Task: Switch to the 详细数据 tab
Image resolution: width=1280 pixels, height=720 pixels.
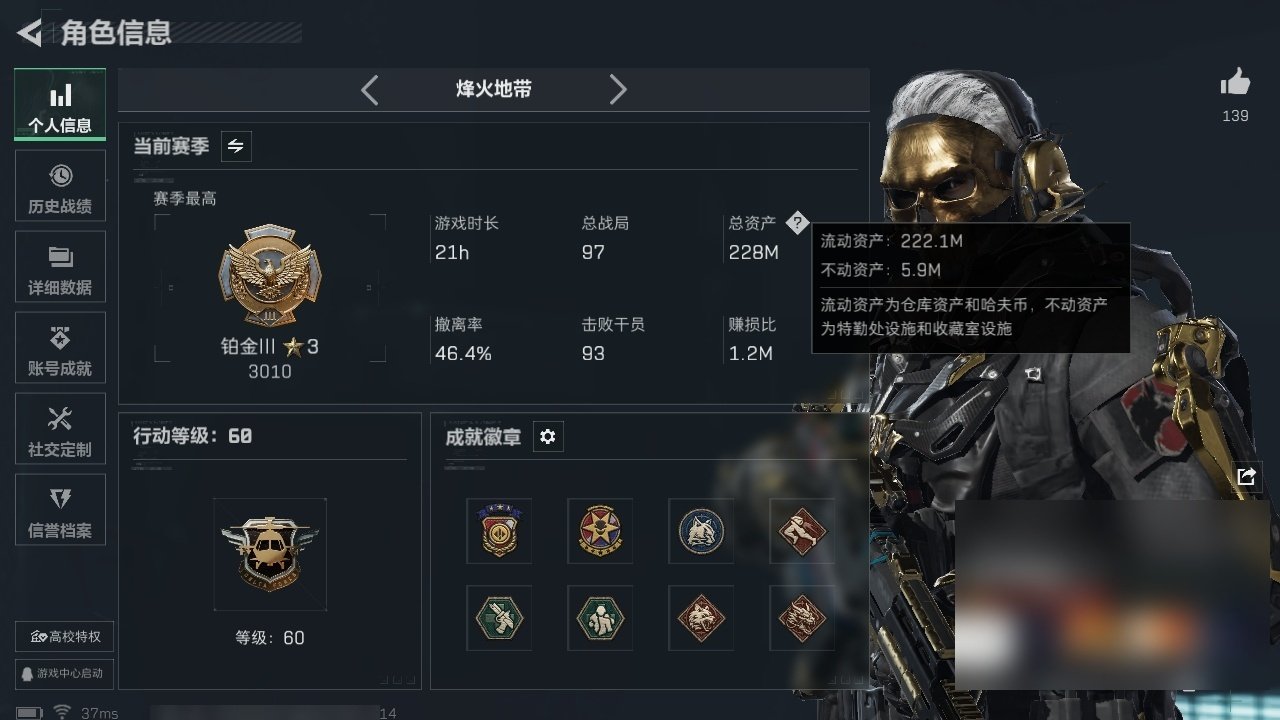Action: tap(60, 268)
